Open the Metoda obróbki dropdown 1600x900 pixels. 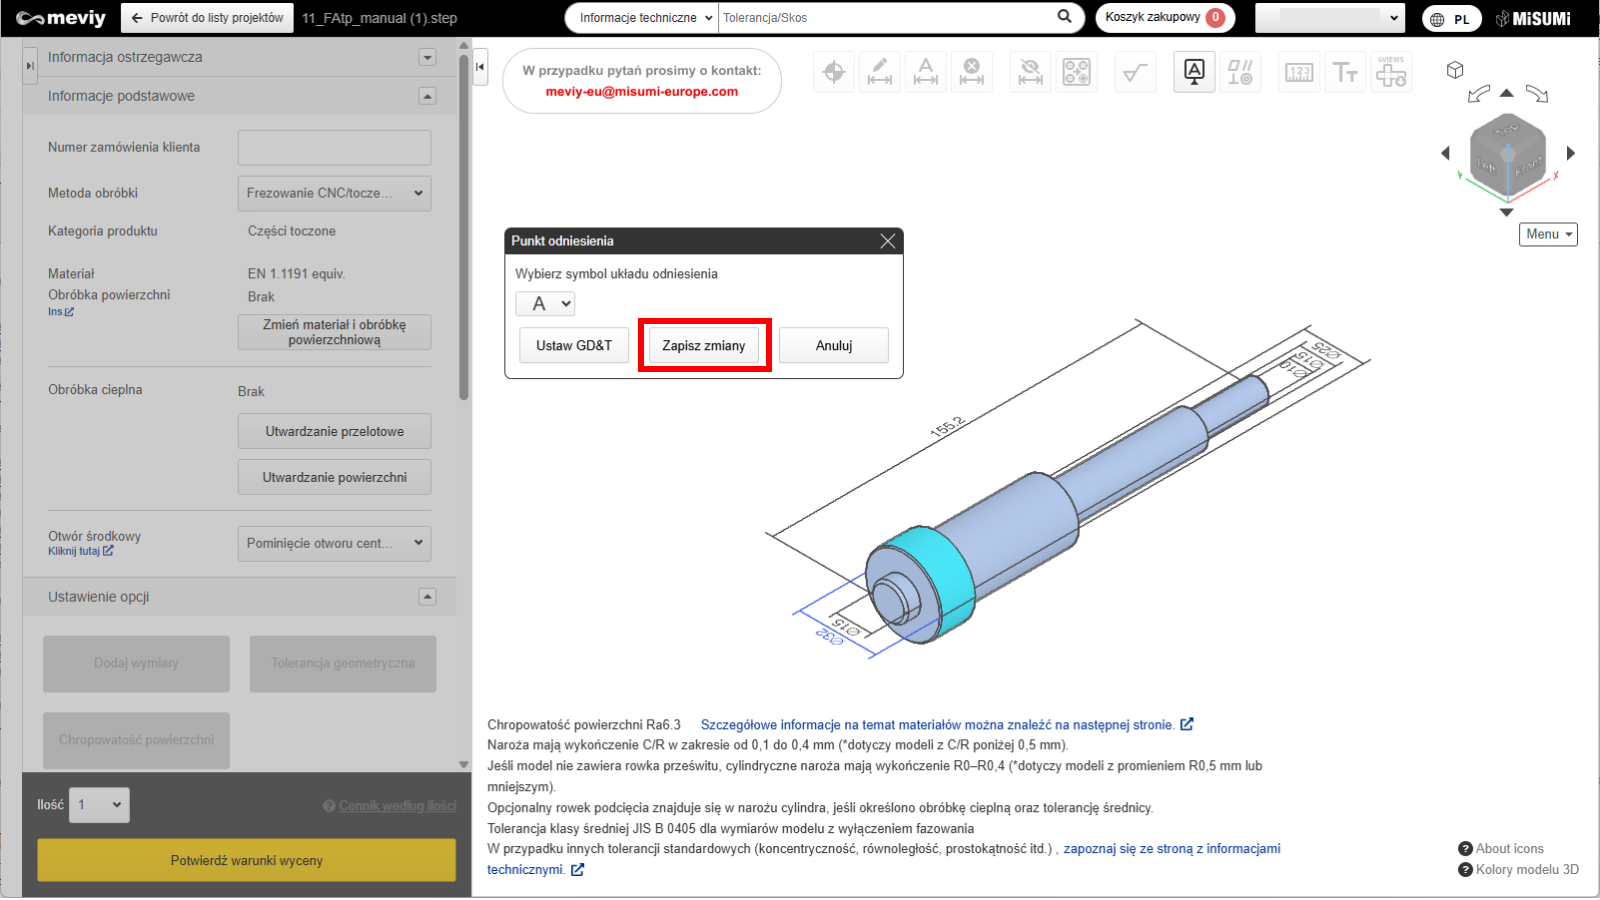coord(334,193)
